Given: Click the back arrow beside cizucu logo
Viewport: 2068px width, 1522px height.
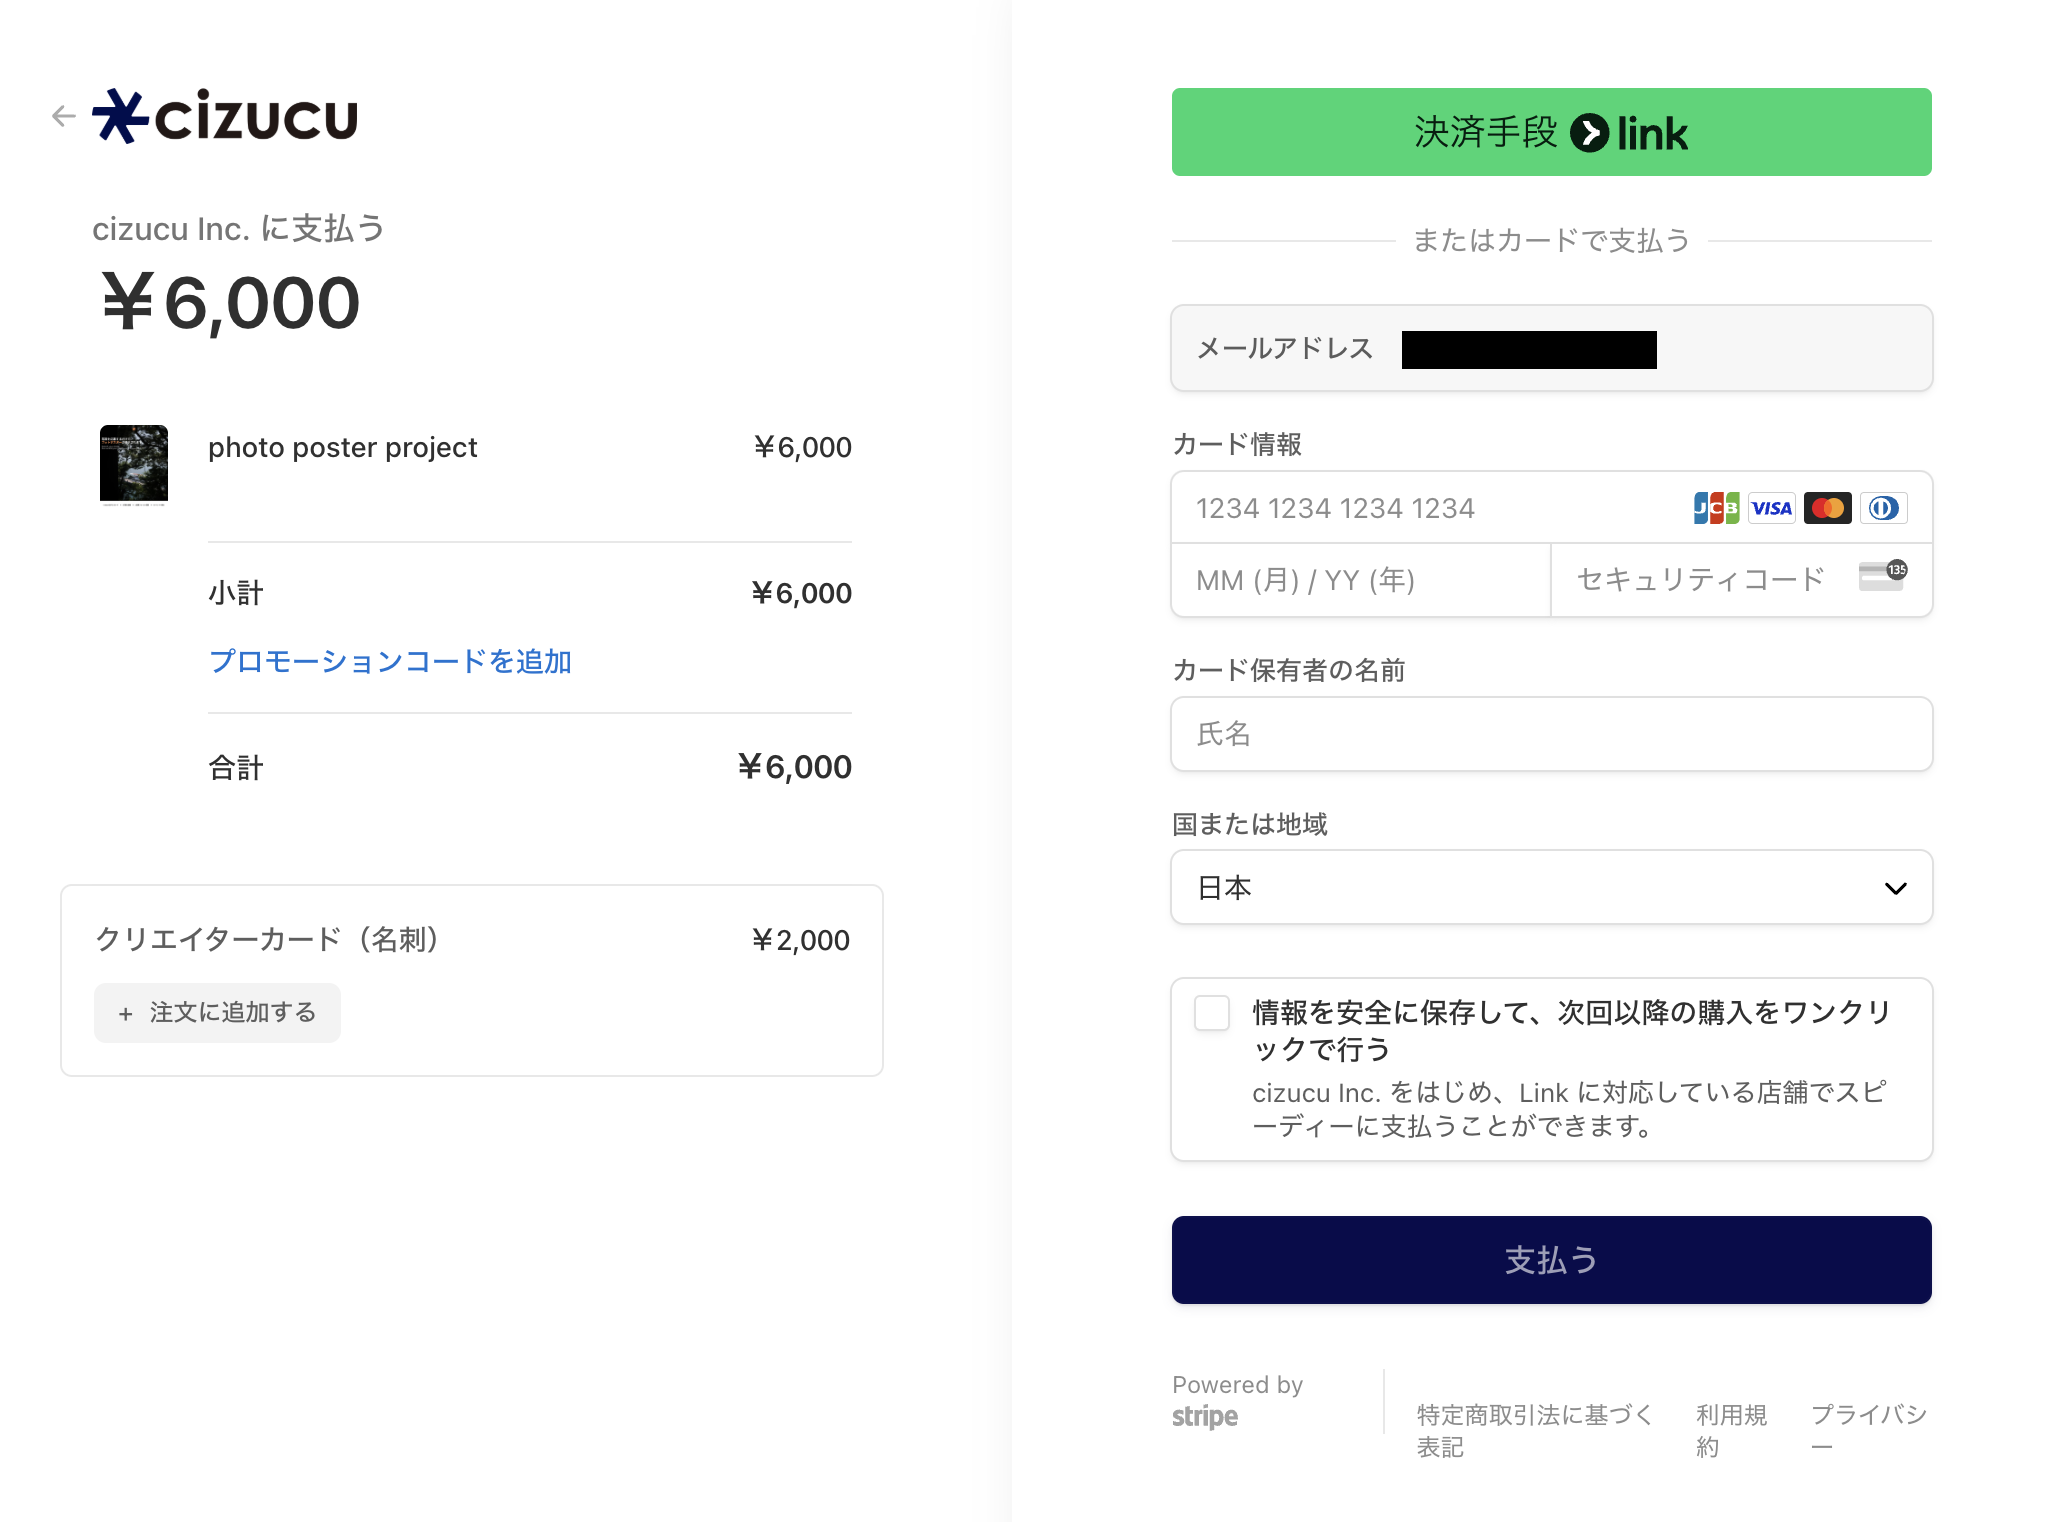Looking at the screenshot, I should click(x=64, y=116).
